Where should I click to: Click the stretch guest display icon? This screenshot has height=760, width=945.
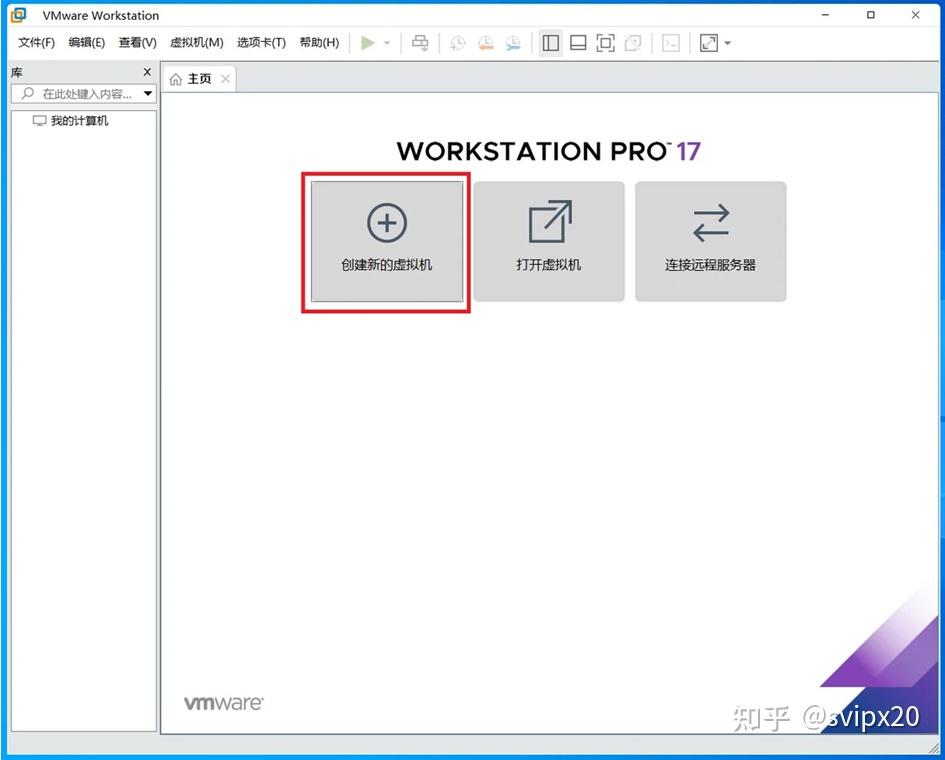click(709, 43)
